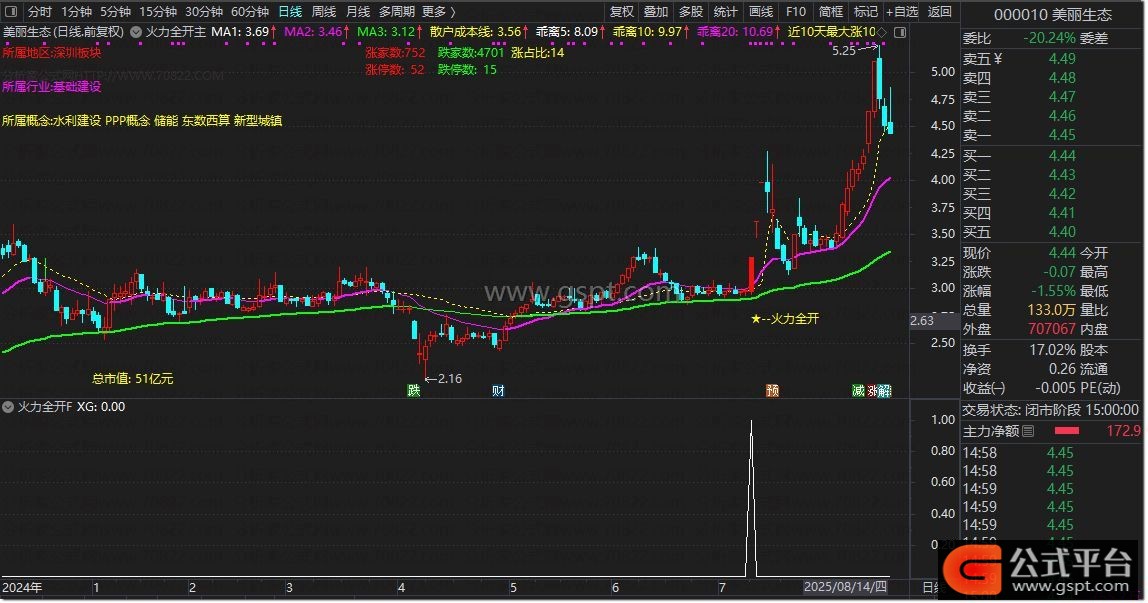Click the 跌停数: 15 statistic

pyautogui.click(x=467, y=70)
